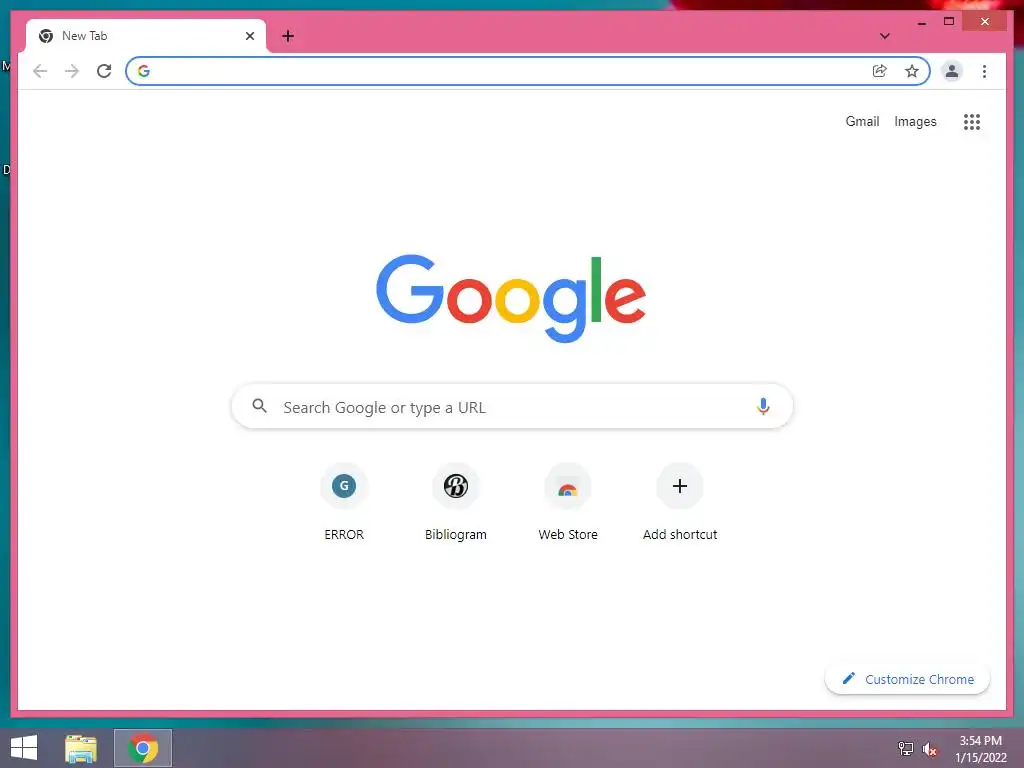1024x768 pixels.
Task: Open the ERROR shortcut tile
Action: [x=344, y=502]
